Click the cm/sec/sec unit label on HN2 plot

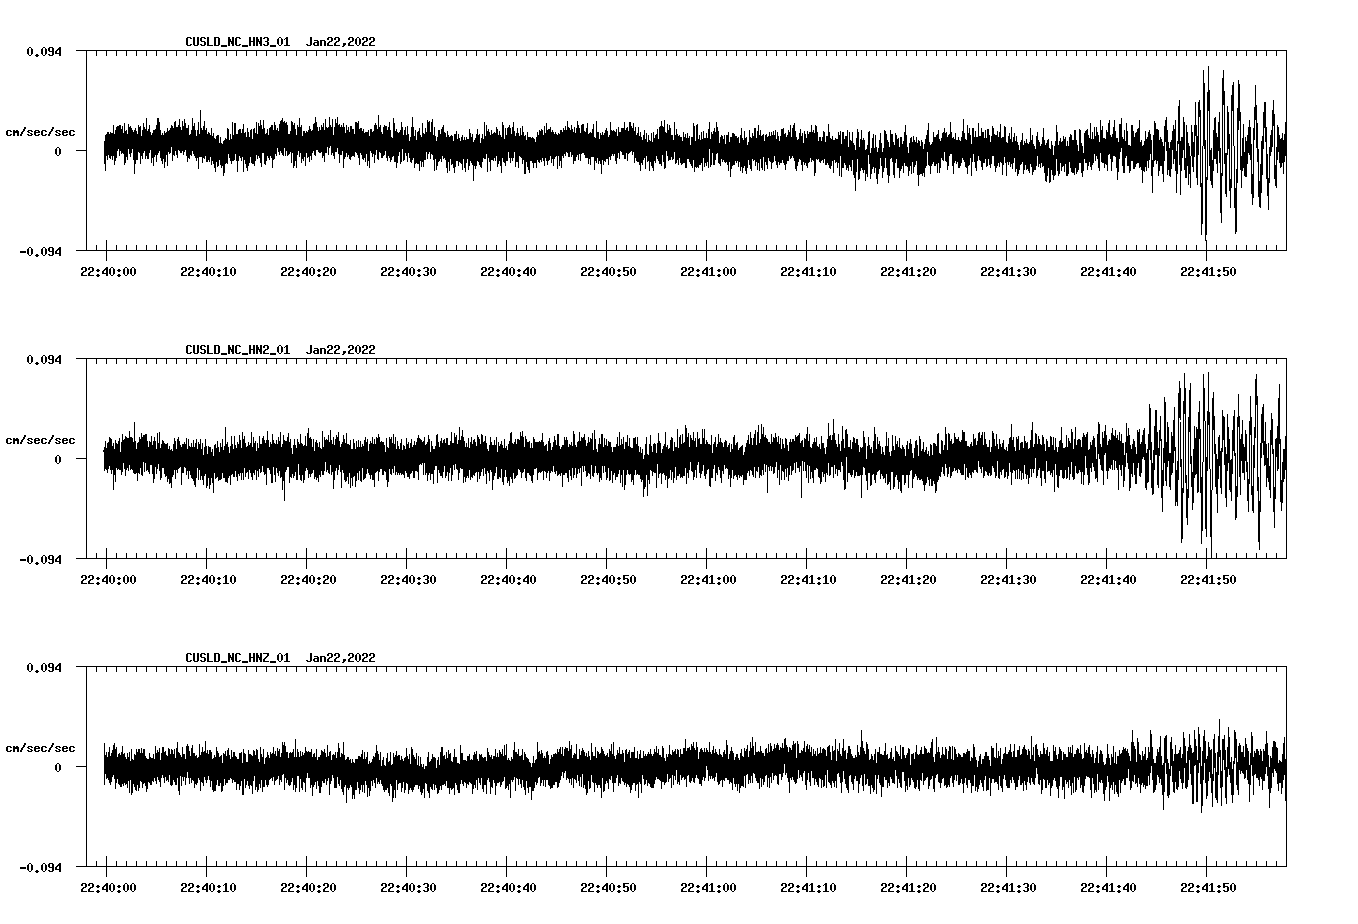(x=41, y=440)
